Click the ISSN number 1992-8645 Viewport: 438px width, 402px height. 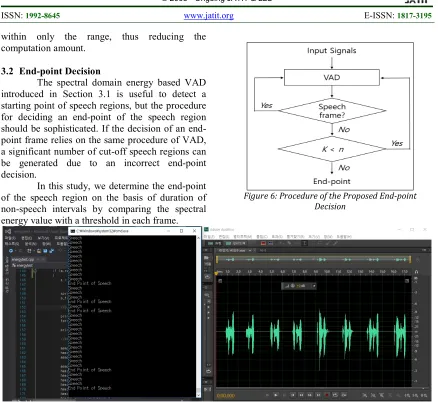tap(43, 16)
